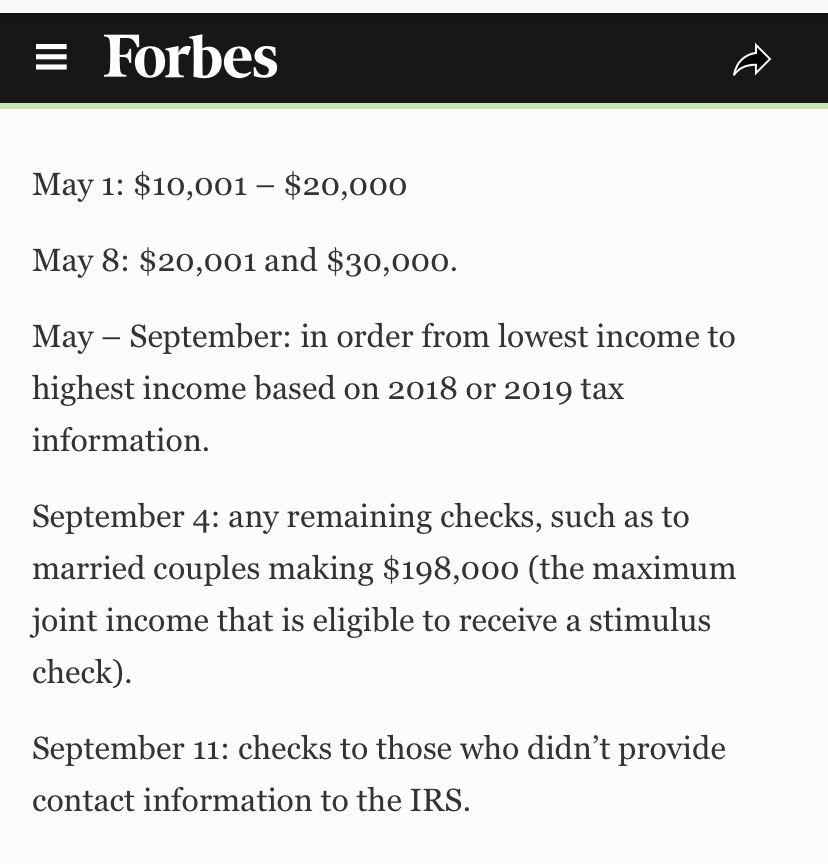Image resolution: width=828 pixels, height=864 pixels.
Task: Click the "September 11" date text
Action: (x=129, y=748)
